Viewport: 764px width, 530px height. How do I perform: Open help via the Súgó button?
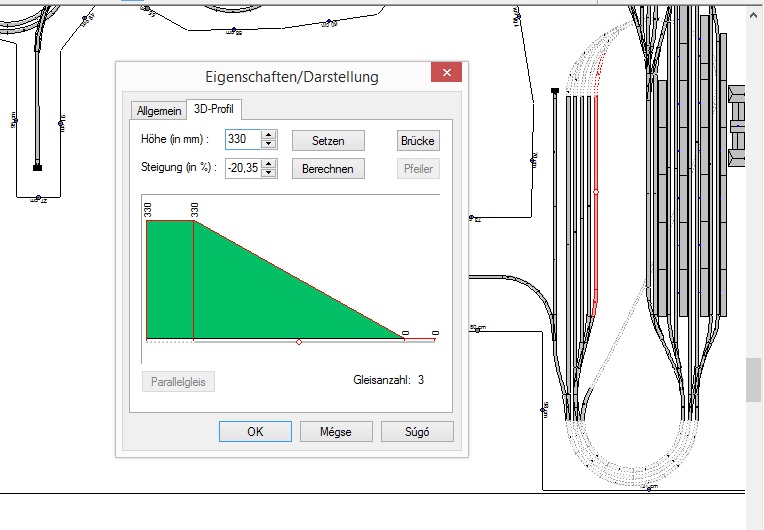tap(417, 432)
